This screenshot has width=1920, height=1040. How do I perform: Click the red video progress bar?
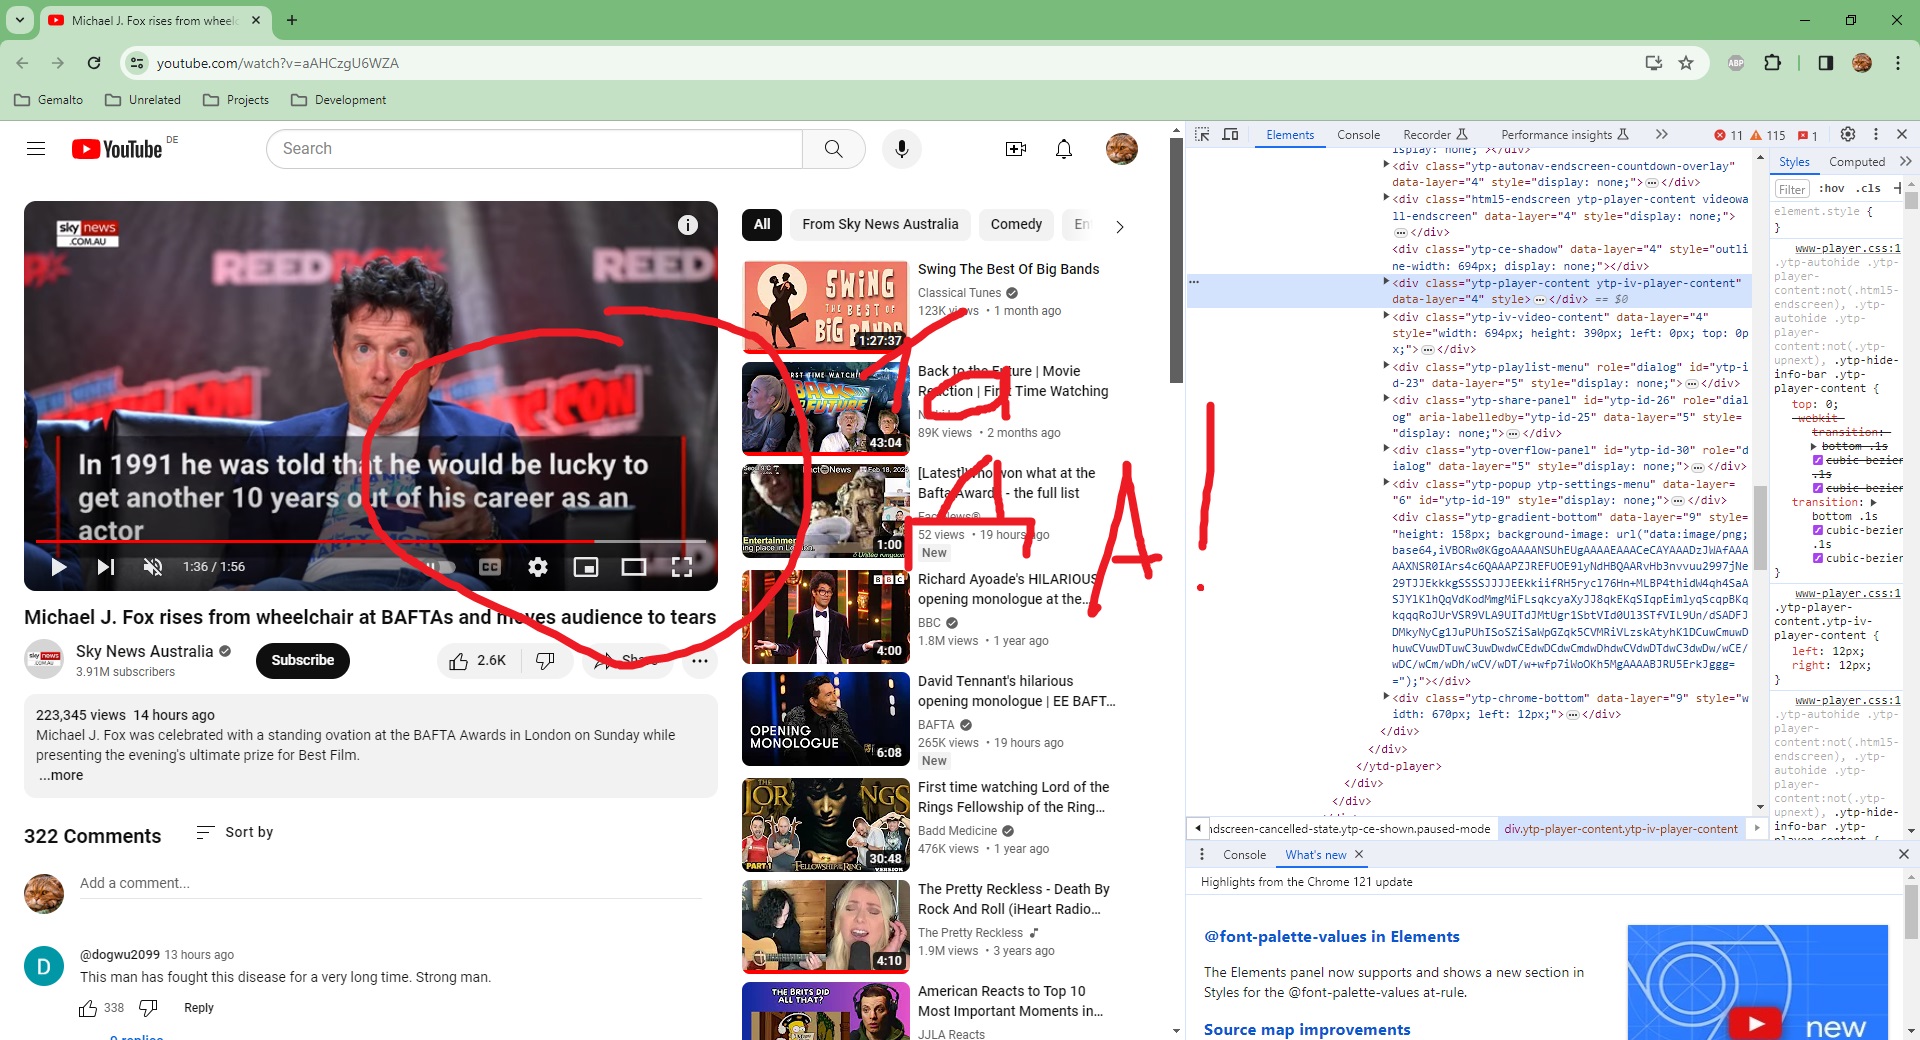pos(300,541)
